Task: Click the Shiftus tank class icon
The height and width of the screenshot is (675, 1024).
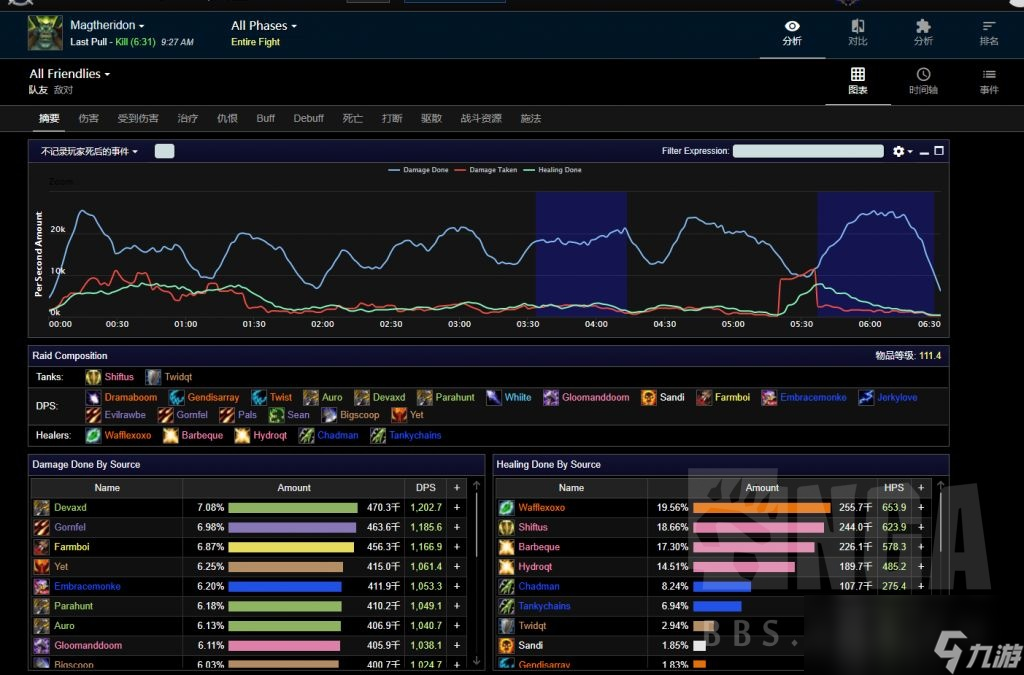Action: [93, 377]
